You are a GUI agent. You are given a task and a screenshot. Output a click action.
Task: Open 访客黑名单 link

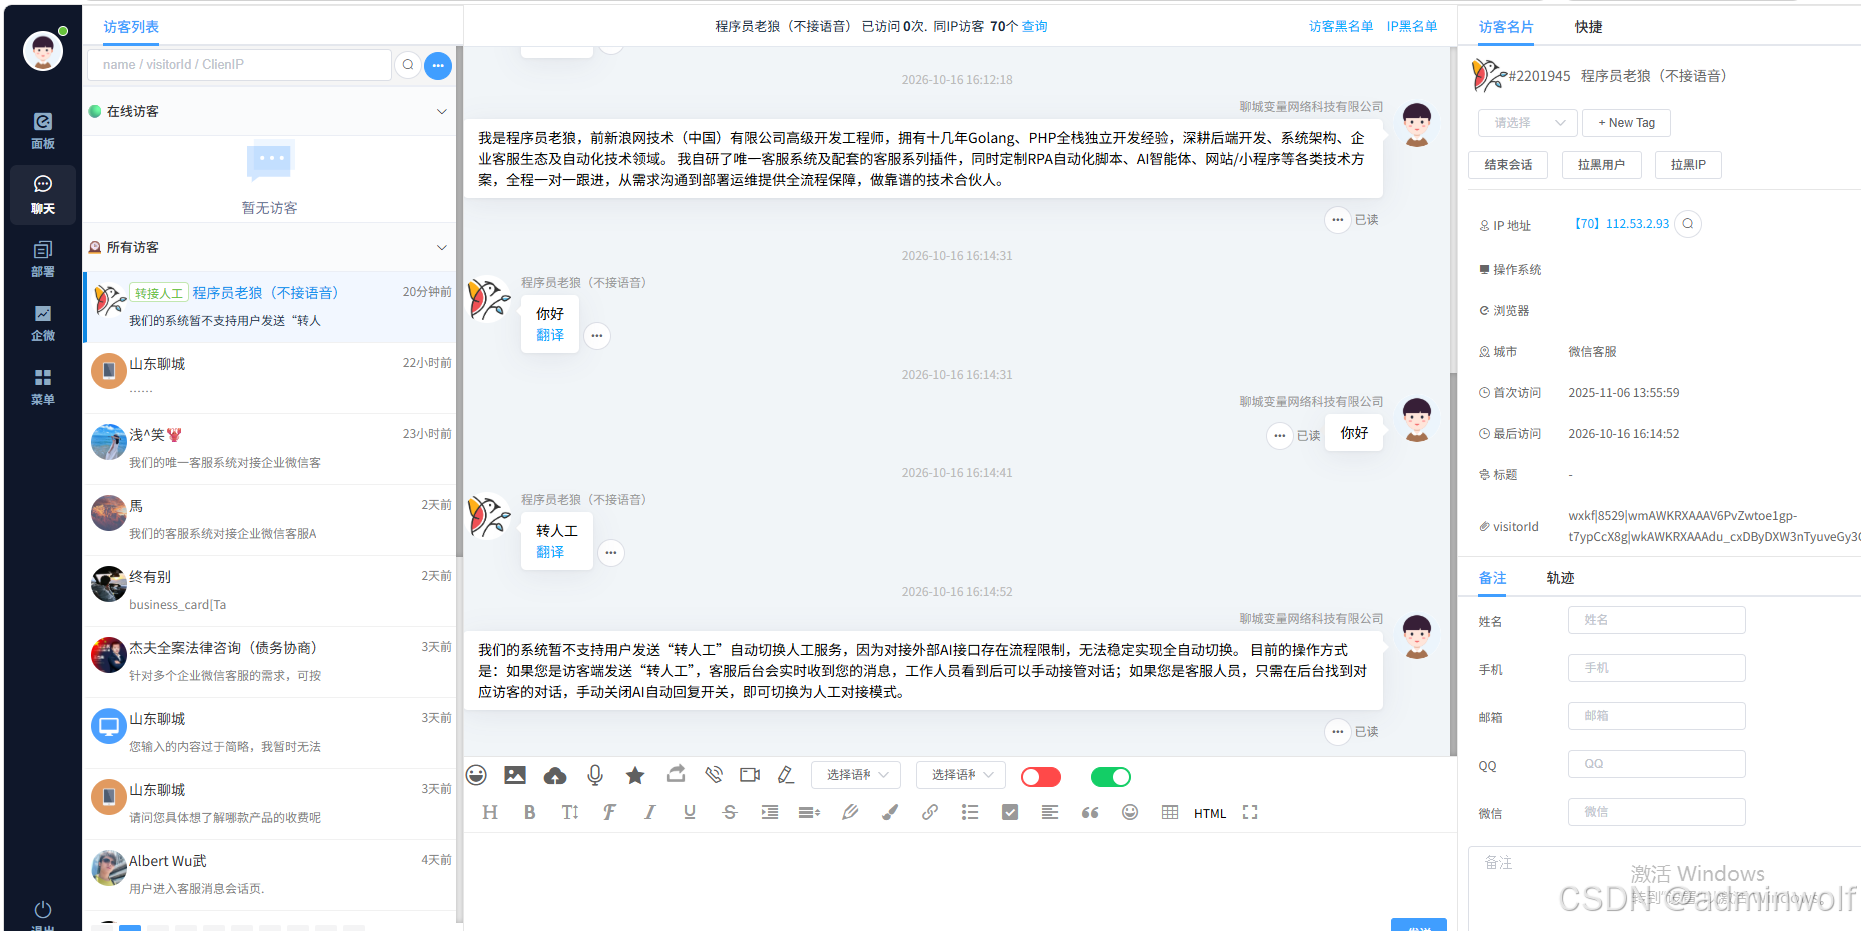[x=1341, y=27]
